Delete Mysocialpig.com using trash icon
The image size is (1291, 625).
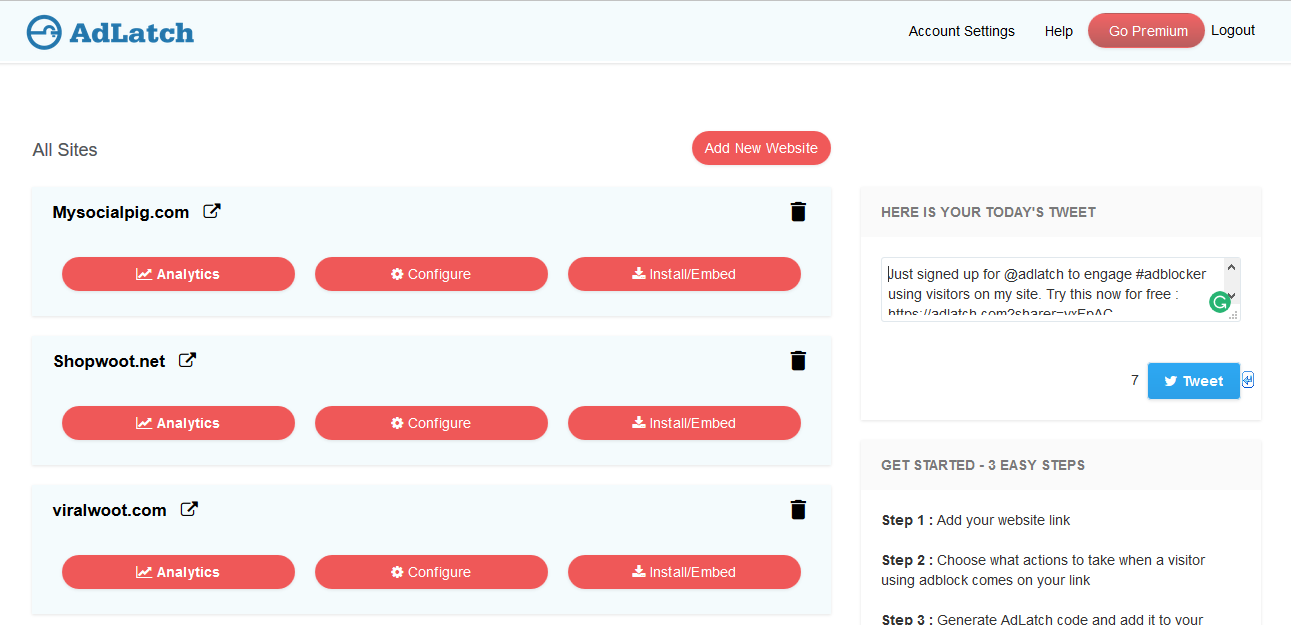(x=798, y=211)
